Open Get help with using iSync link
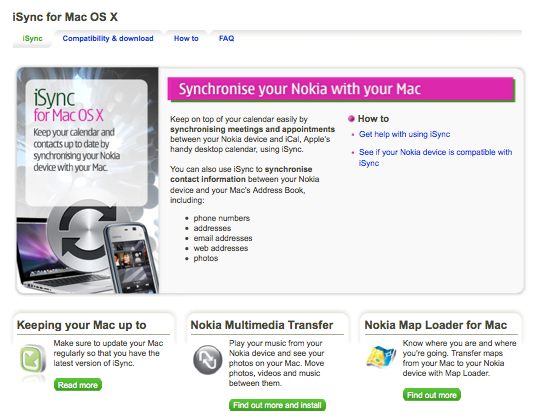540x418 pixels. (x=404, y=134)
